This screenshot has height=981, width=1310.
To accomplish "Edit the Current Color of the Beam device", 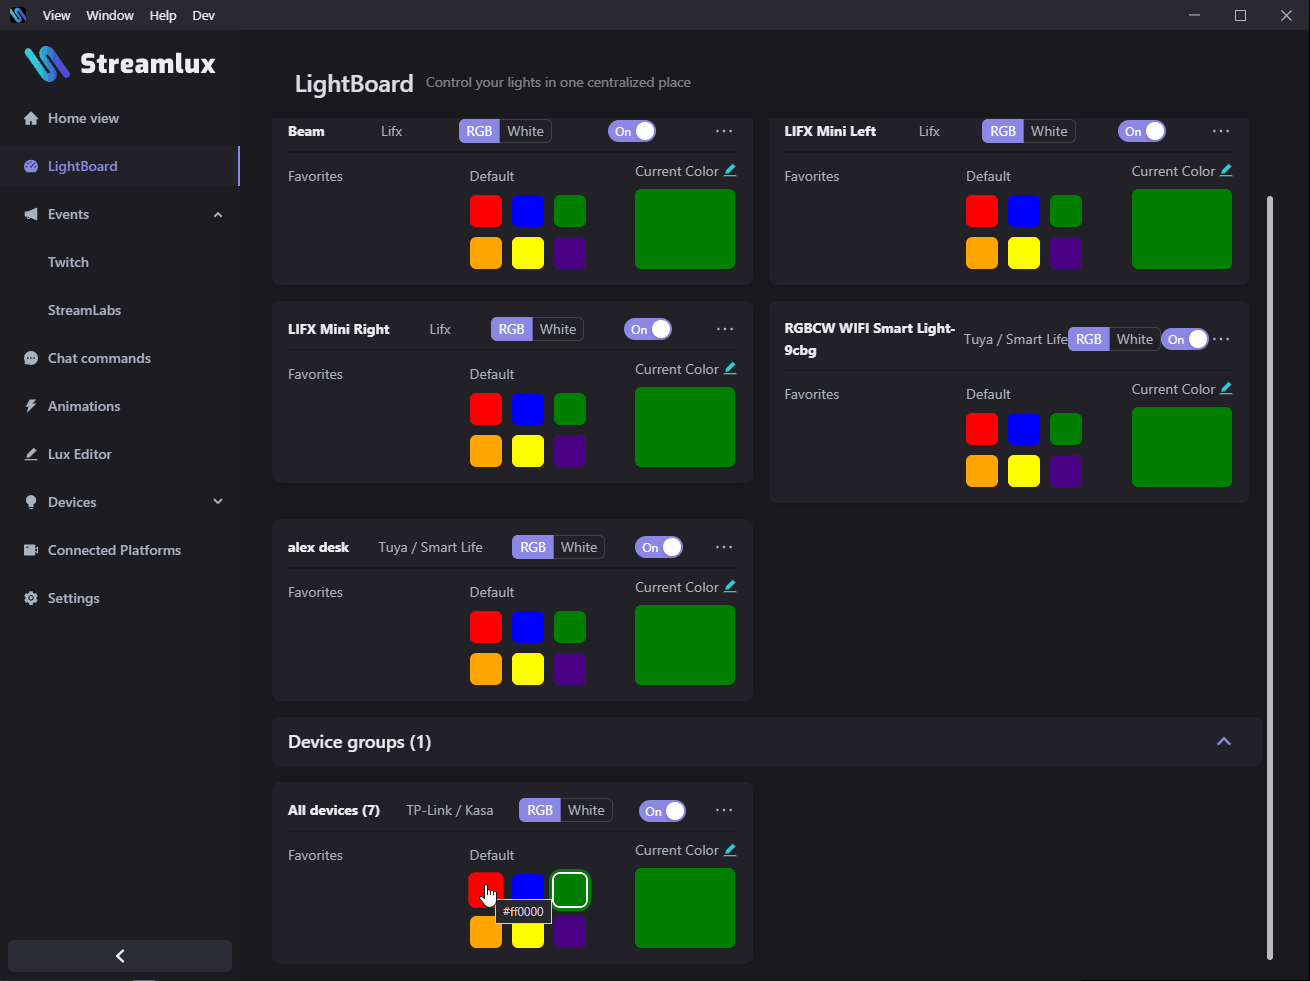I will click(729, 170).
